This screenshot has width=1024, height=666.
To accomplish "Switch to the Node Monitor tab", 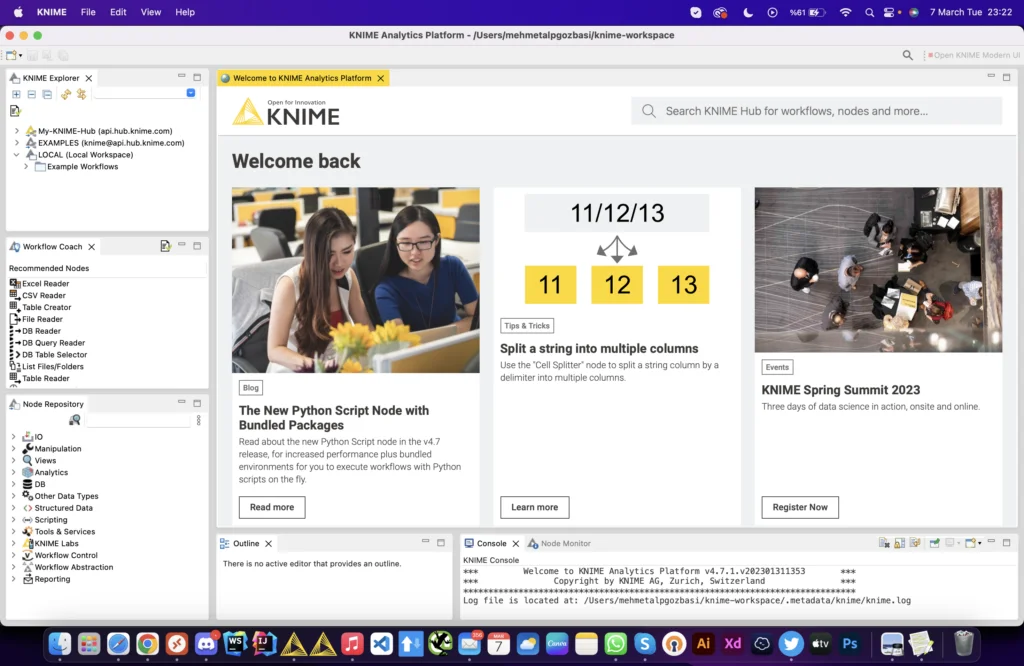I will pyautogui.click(x=565, y=543).
